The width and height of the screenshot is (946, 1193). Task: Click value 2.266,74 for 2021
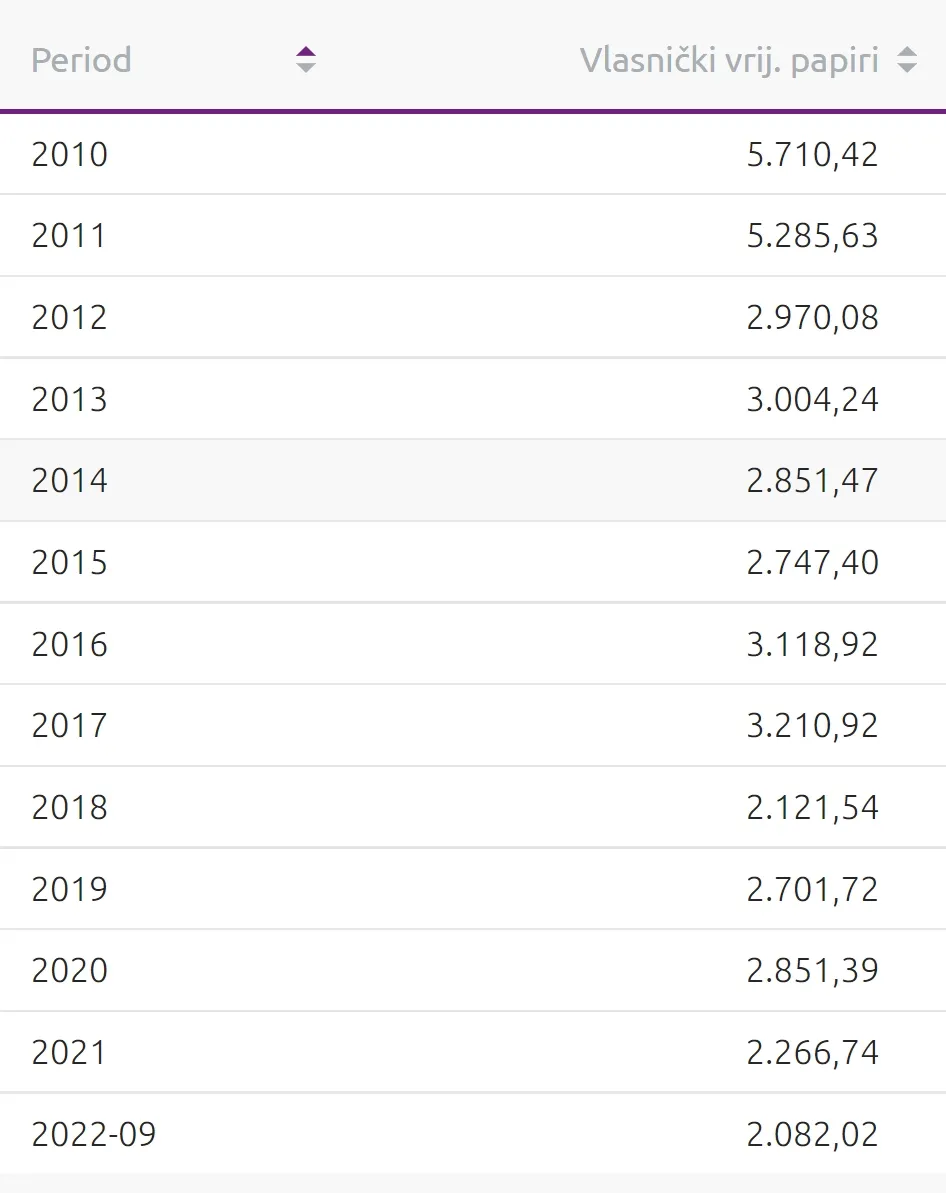click(x=812, y=1053)
